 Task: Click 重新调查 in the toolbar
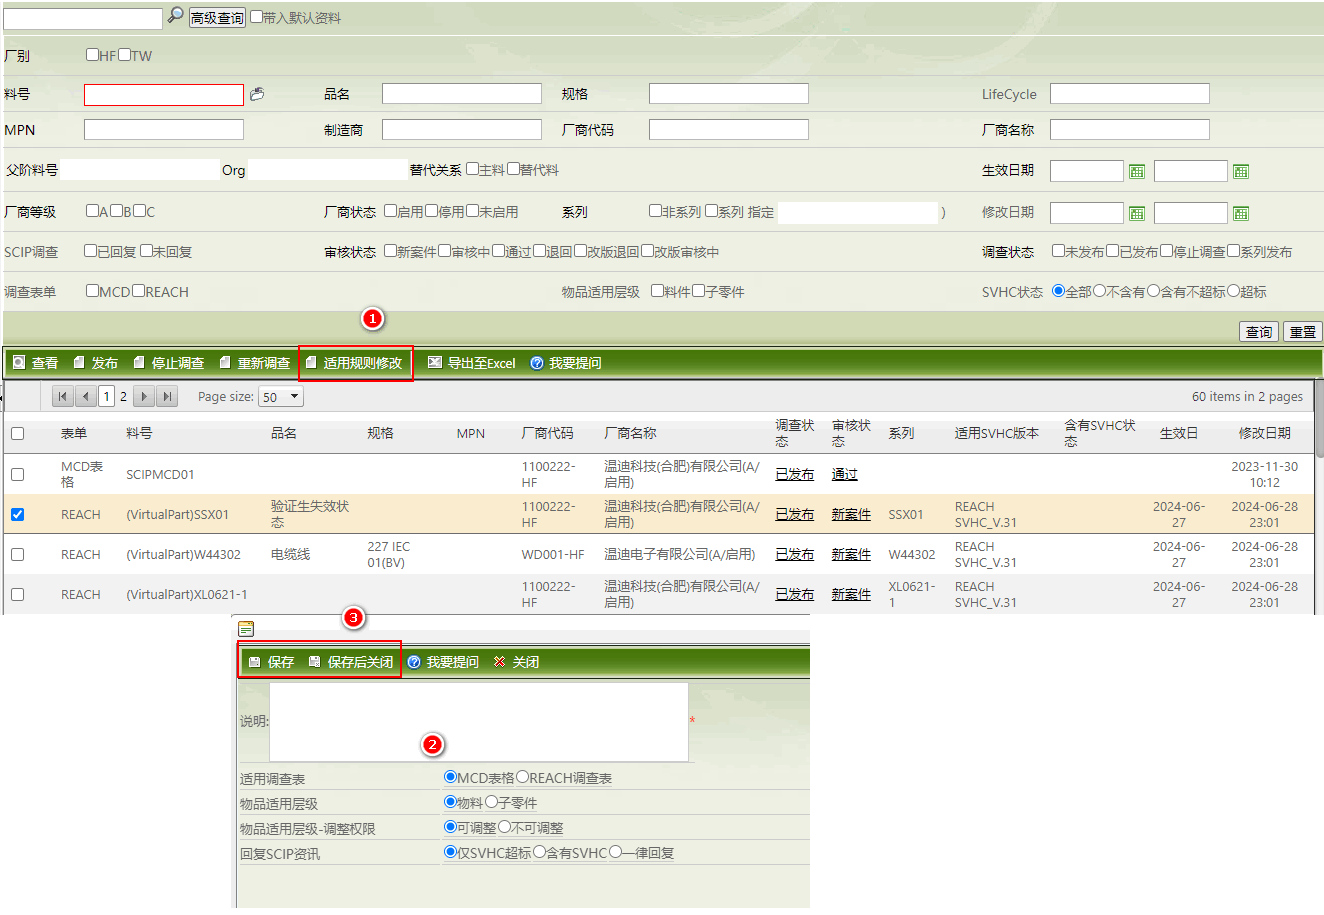pyautogui.click(x=255, y=363)
